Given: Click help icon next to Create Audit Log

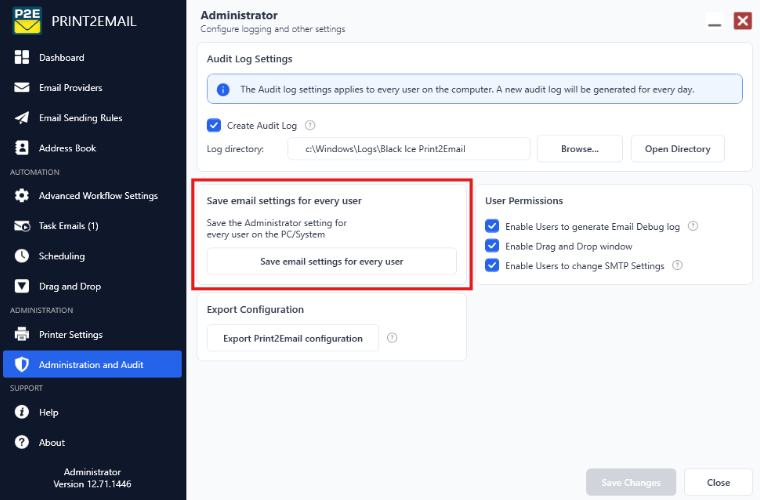Looking at the screenshot, I should (310, 125).
